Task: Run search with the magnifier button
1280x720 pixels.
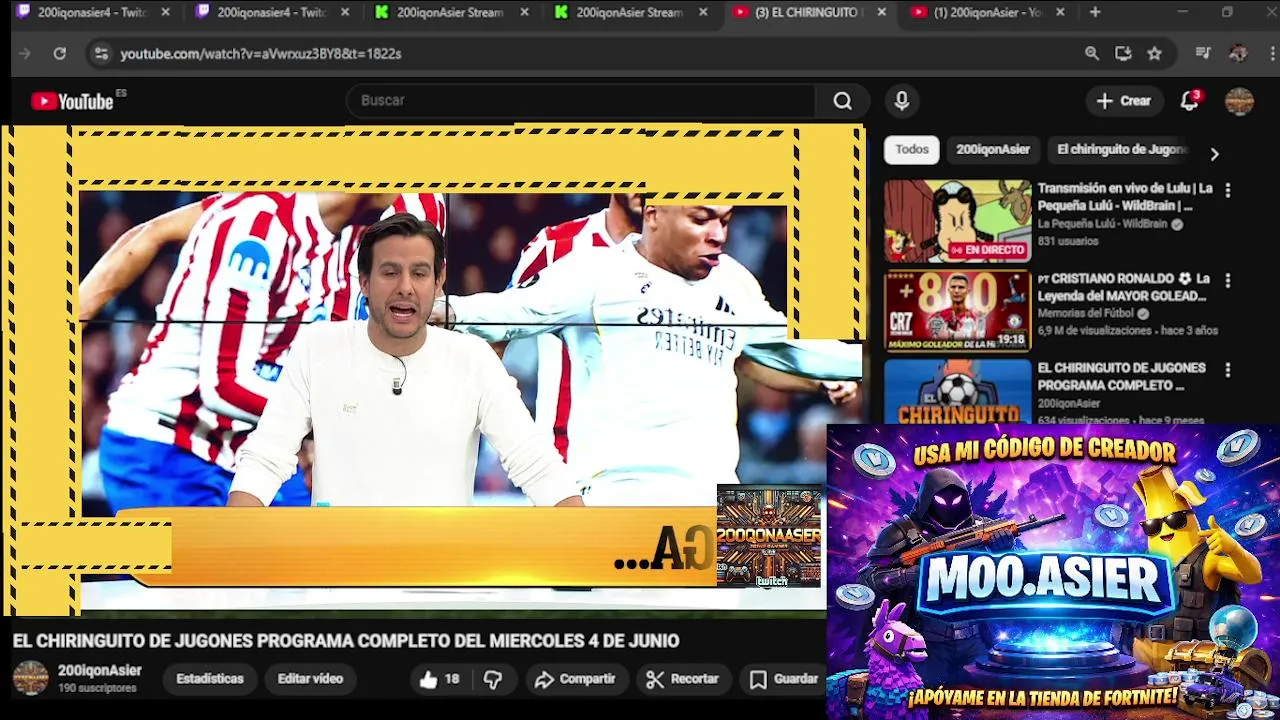Action: click(x=843, y=101)
